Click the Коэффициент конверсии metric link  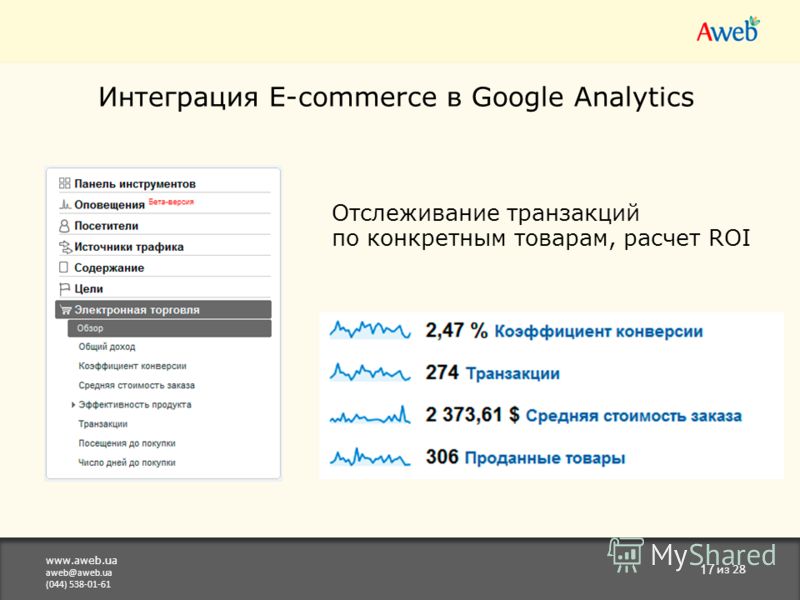point(598,332)
